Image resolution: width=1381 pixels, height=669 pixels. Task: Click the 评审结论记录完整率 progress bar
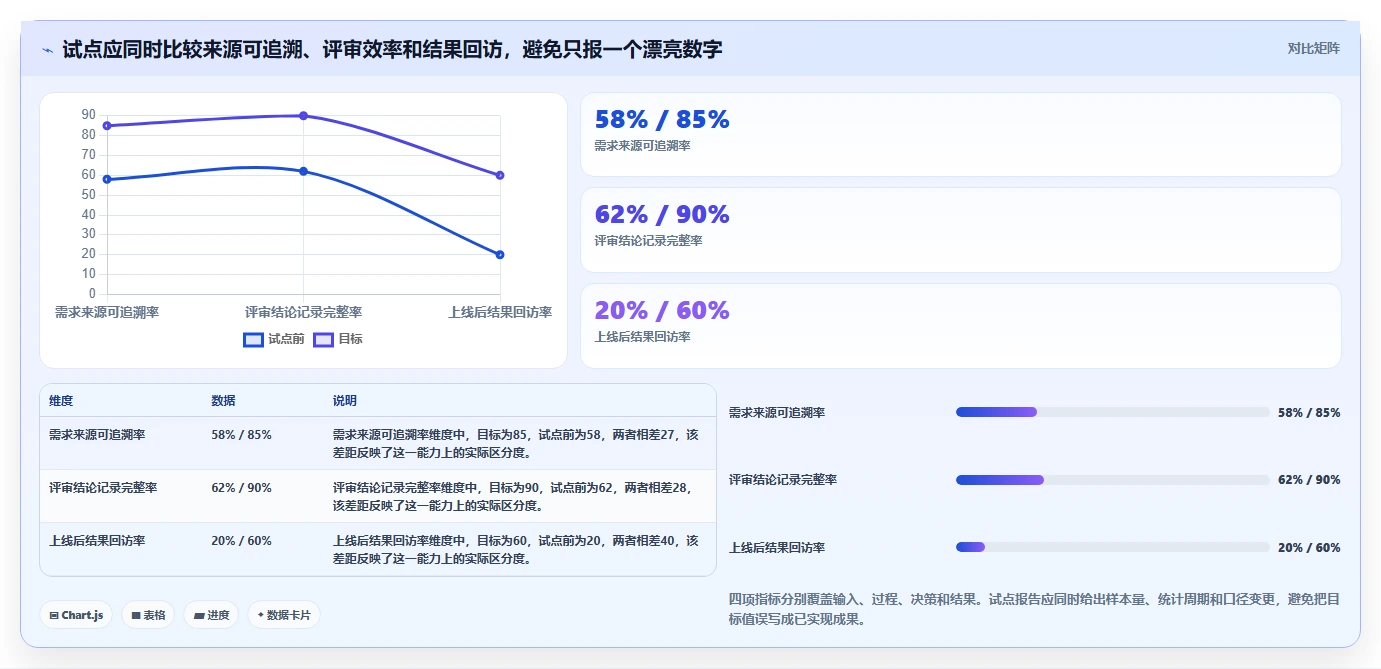coord(1113,480)
